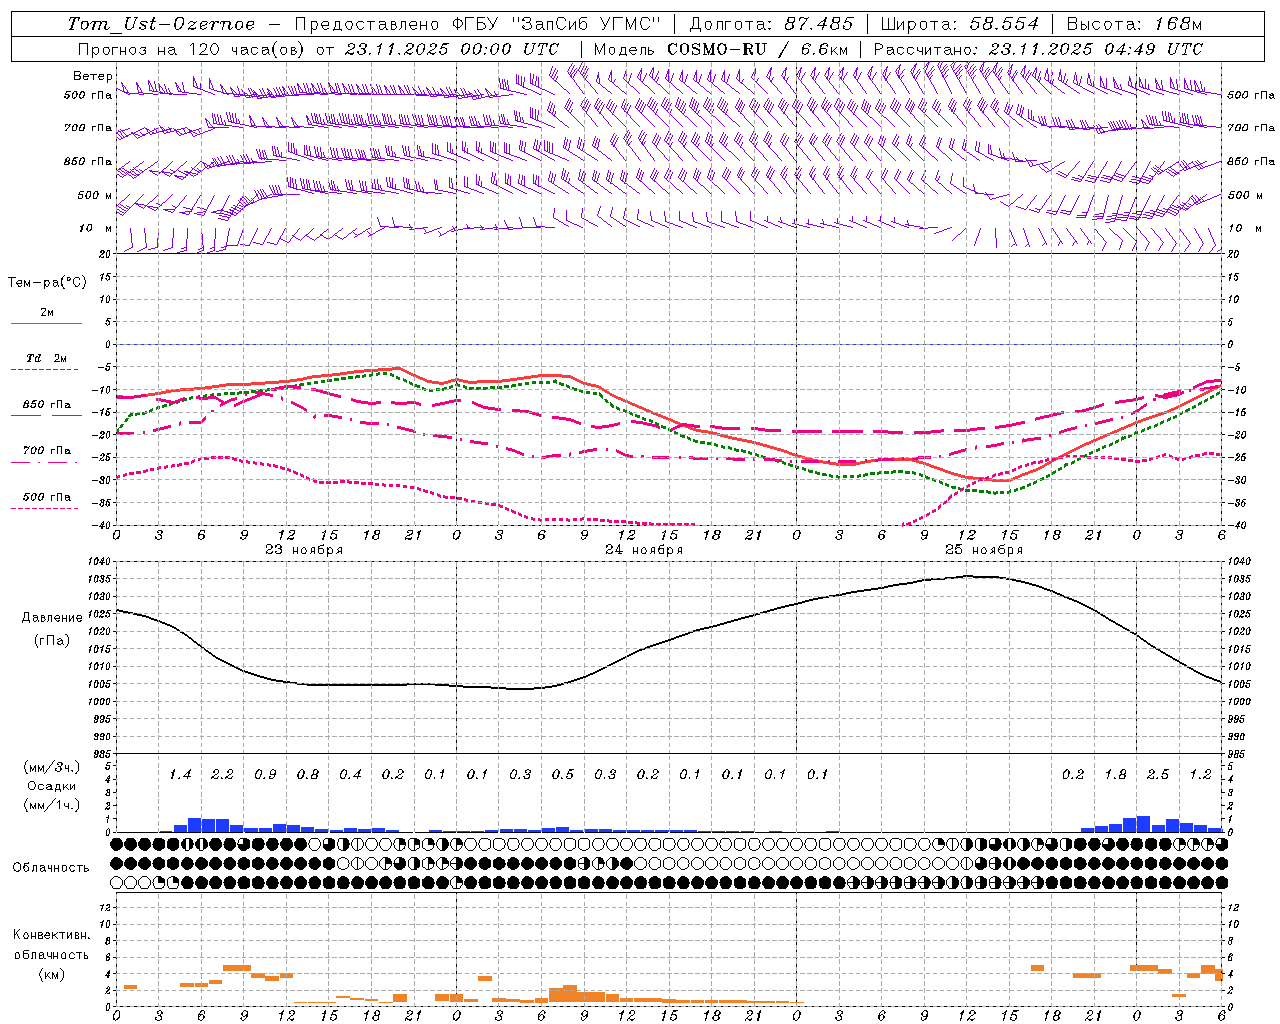Click the 1.8 precipitation value
The height and width of the screenshot is (1024, 1280).
(x=1115, y=775)
